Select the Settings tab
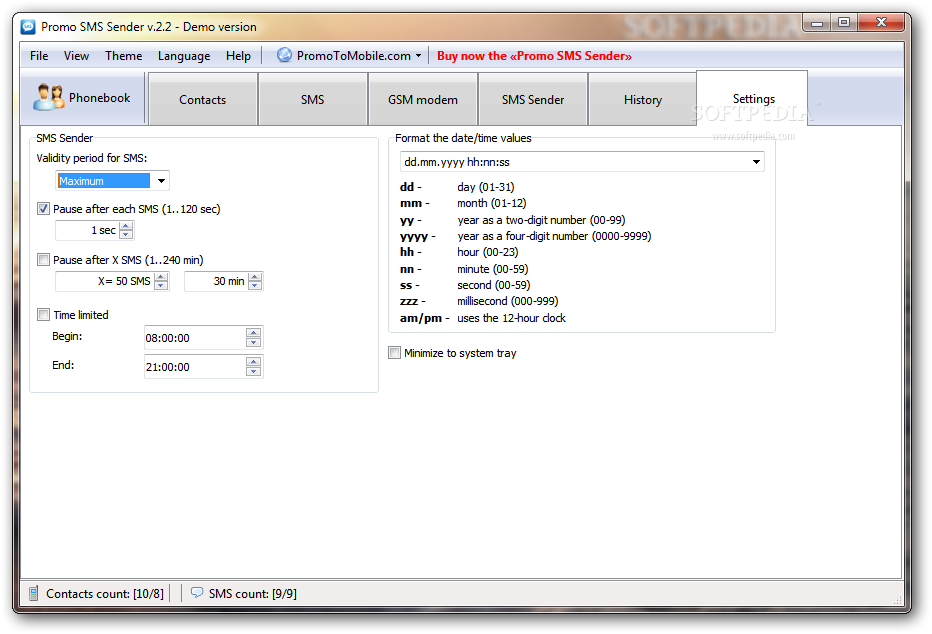The height and width of the screenshot is (634, 932). 754,99
